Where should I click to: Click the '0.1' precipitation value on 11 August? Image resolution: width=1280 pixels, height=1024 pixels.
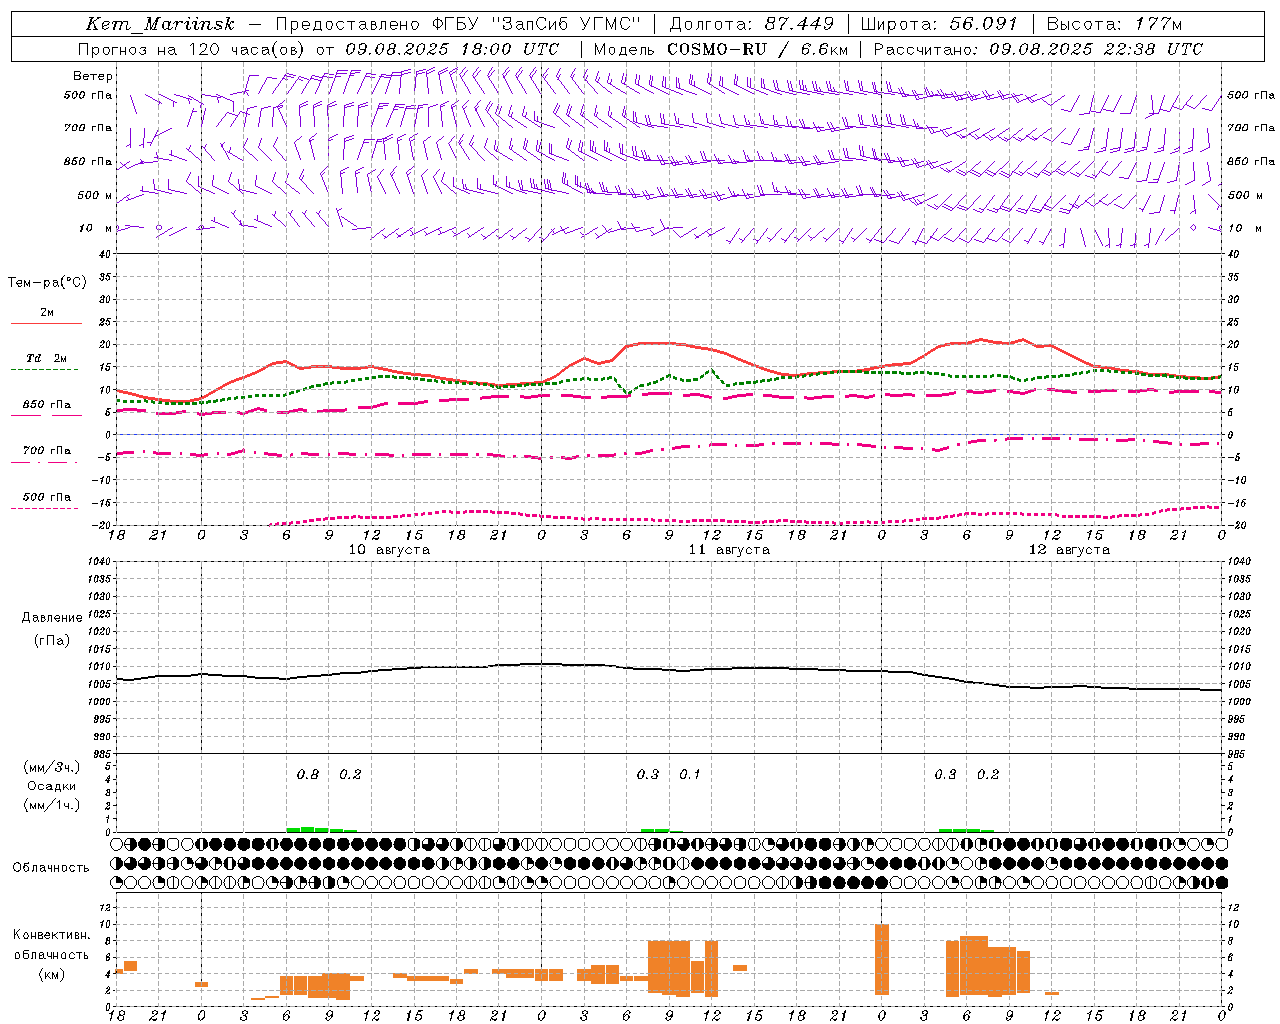click(x=690, y=775)
